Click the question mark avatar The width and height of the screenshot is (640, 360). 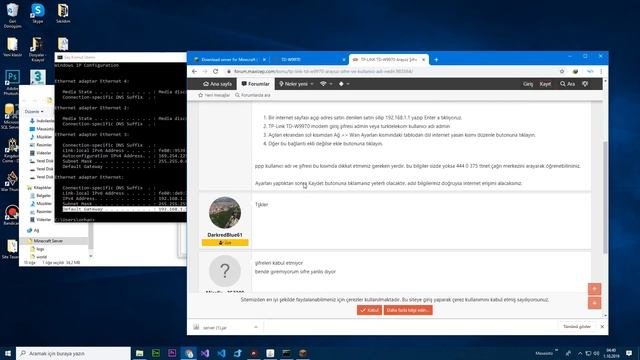(x=225, y=271)
